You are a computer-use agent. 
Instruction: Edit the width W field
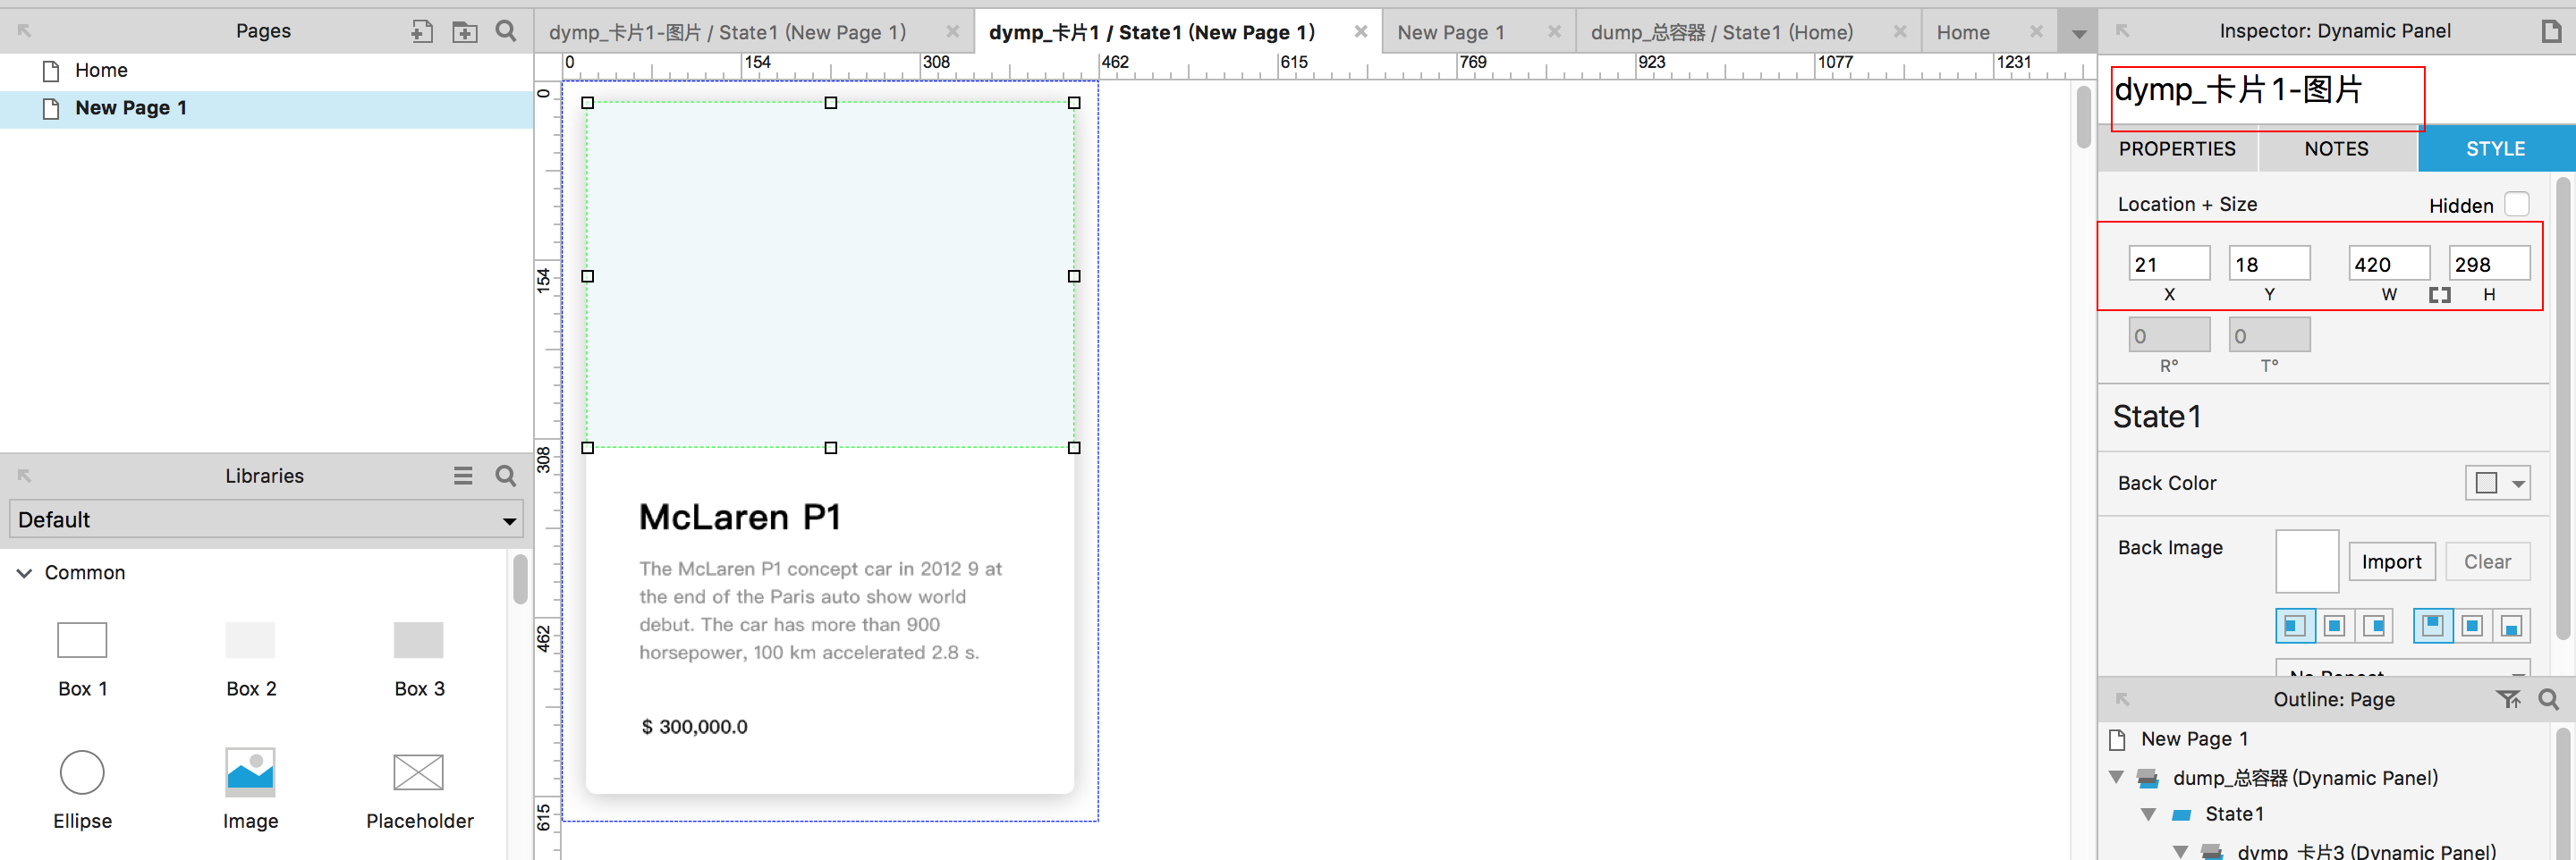click(2389, 264)
